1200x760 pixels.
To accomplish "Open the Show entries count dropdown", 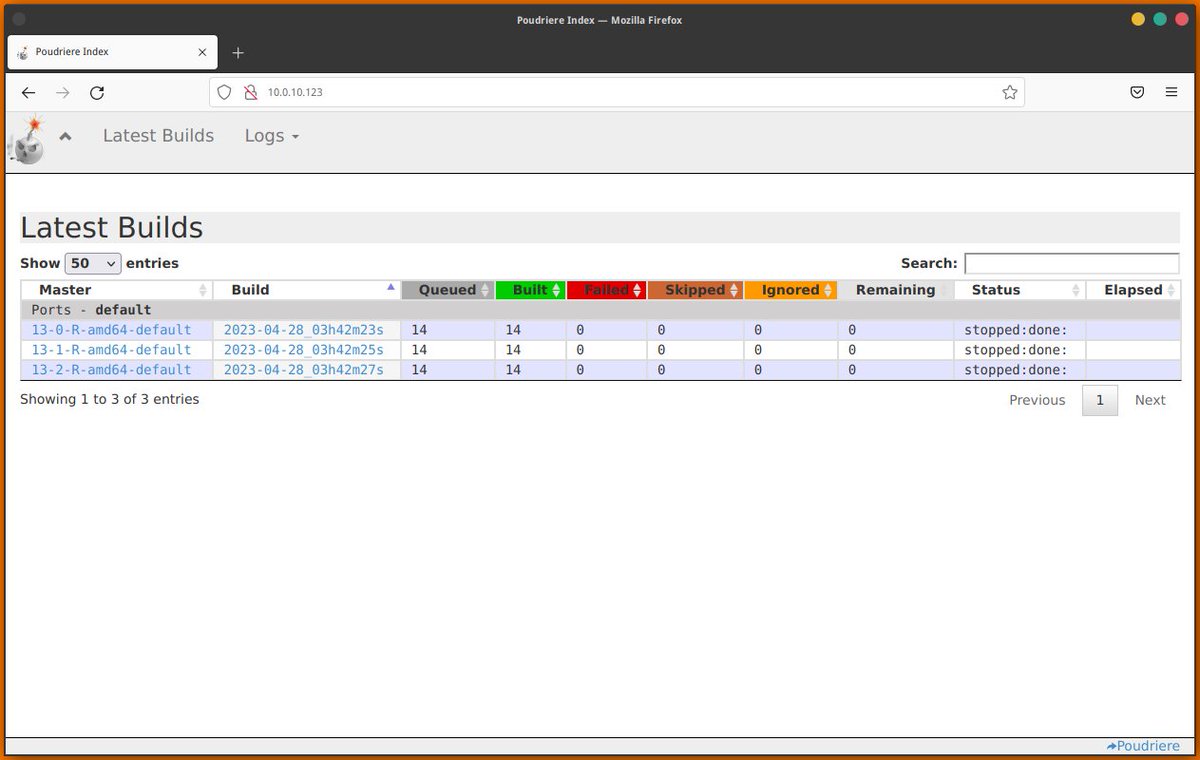I will tap(93, 264).
